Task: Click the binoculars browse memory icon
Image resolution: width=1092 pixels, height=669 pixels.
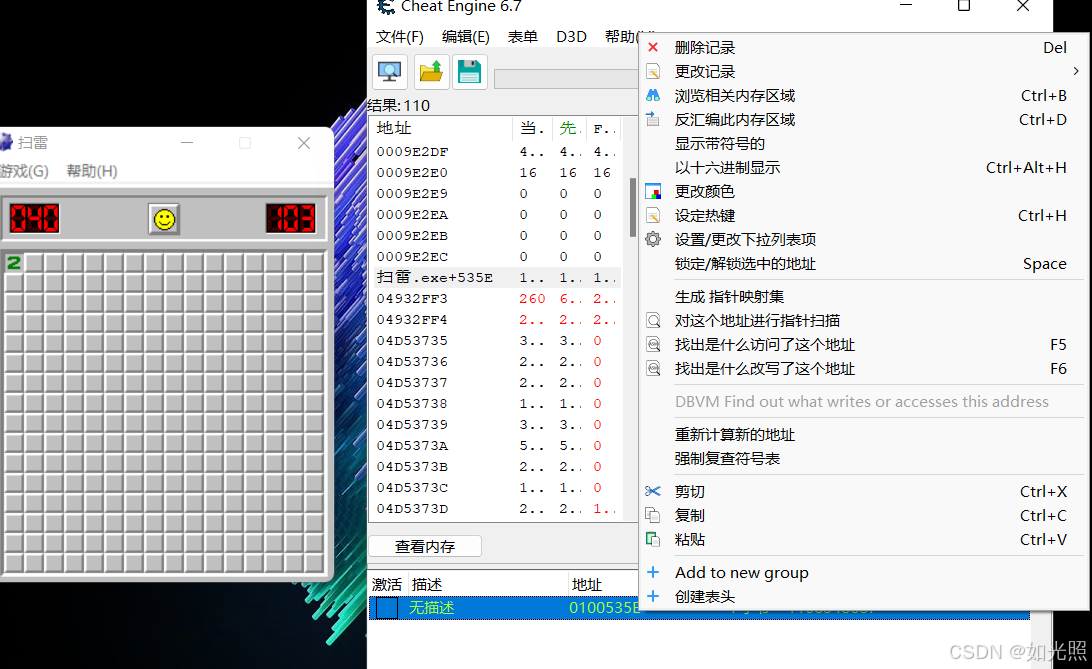Action: pos(653,95)
